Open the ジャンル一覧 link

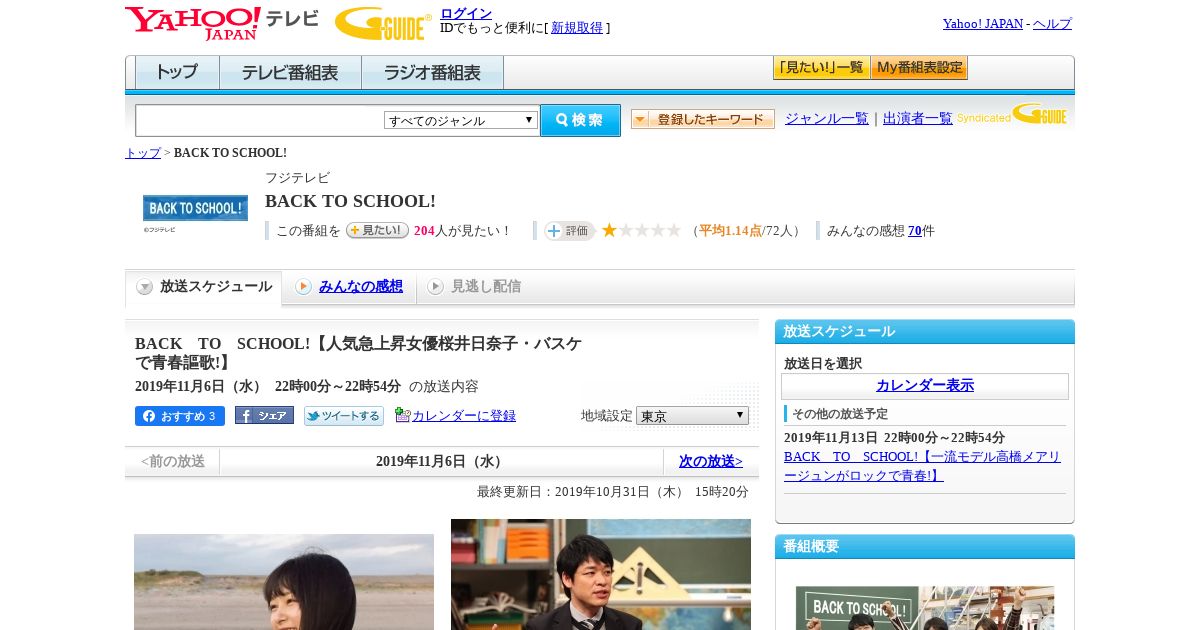(827, 119)
